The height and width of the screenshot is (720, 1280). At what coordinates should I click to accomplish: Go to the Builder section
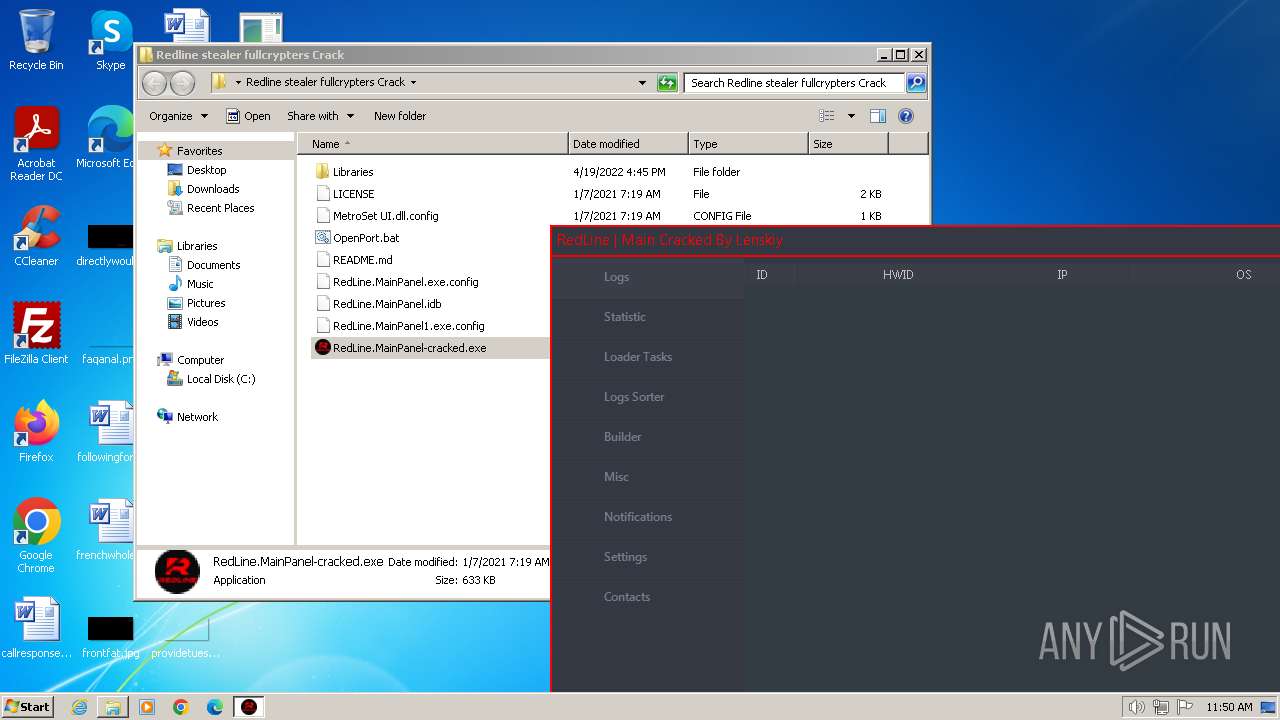click(622, 437)
